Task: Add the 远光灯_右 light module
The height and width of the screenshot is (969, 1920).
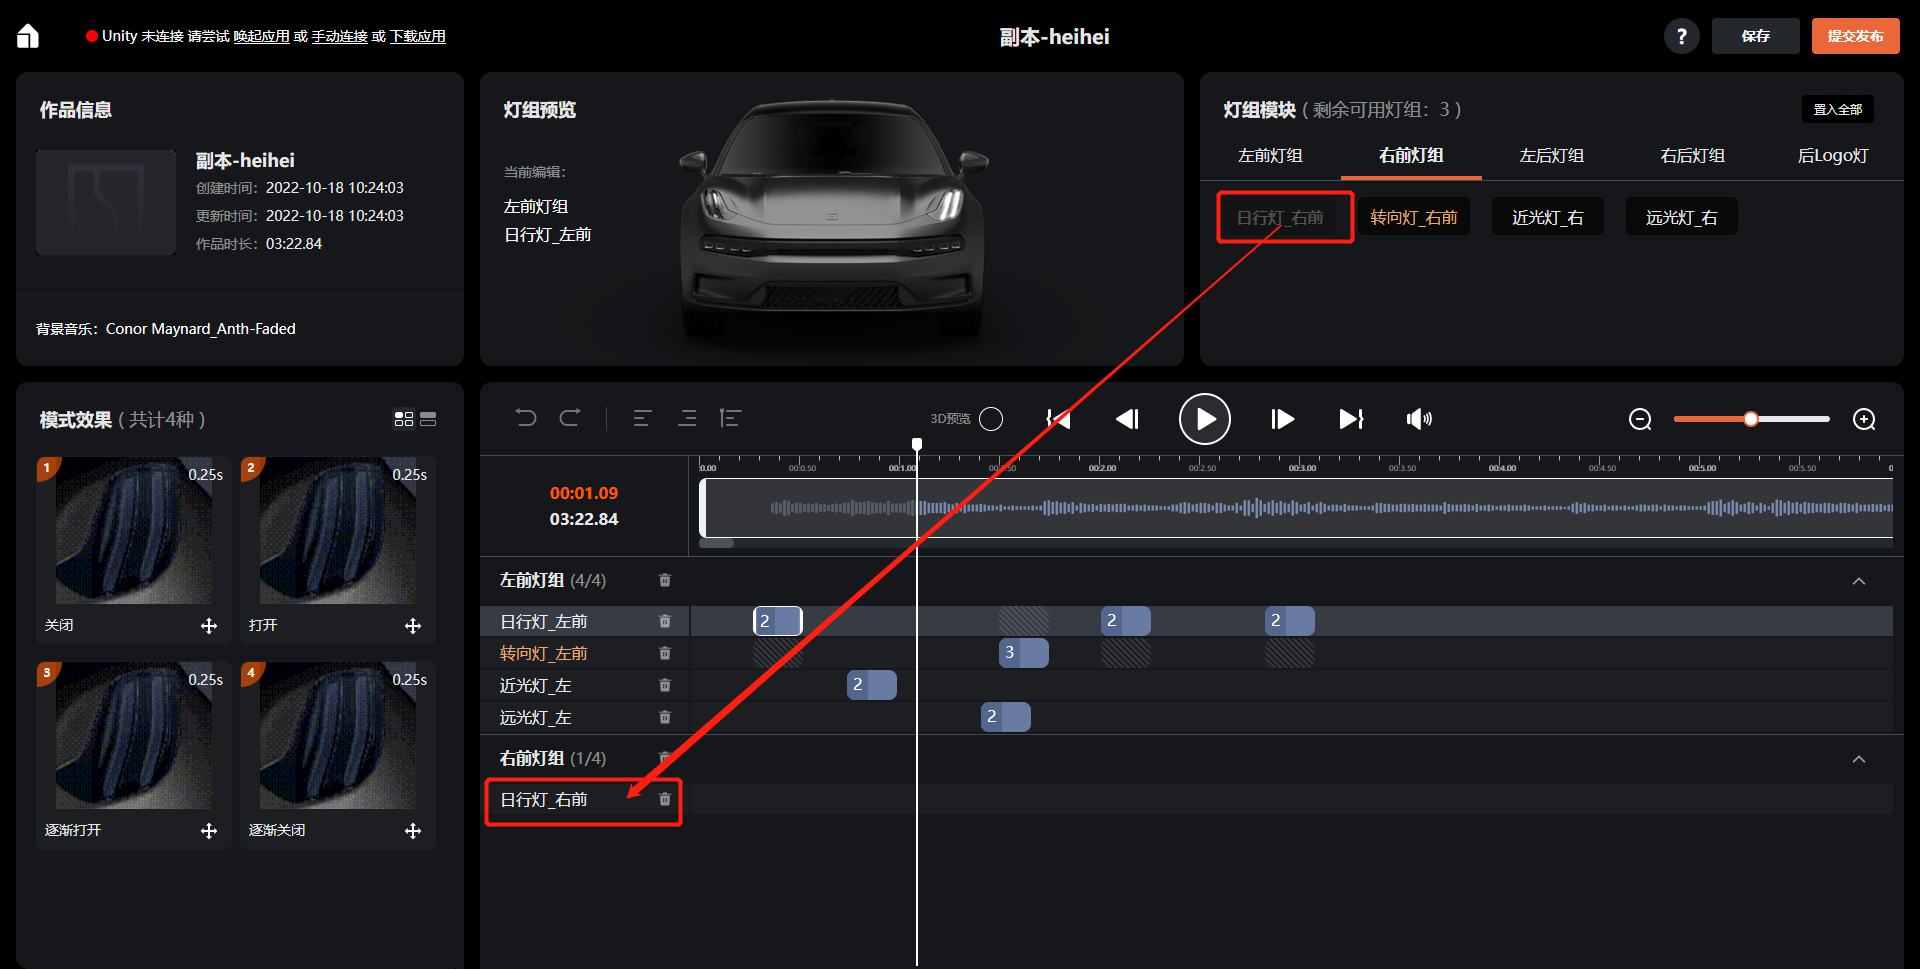Action: click(1682, 217)
